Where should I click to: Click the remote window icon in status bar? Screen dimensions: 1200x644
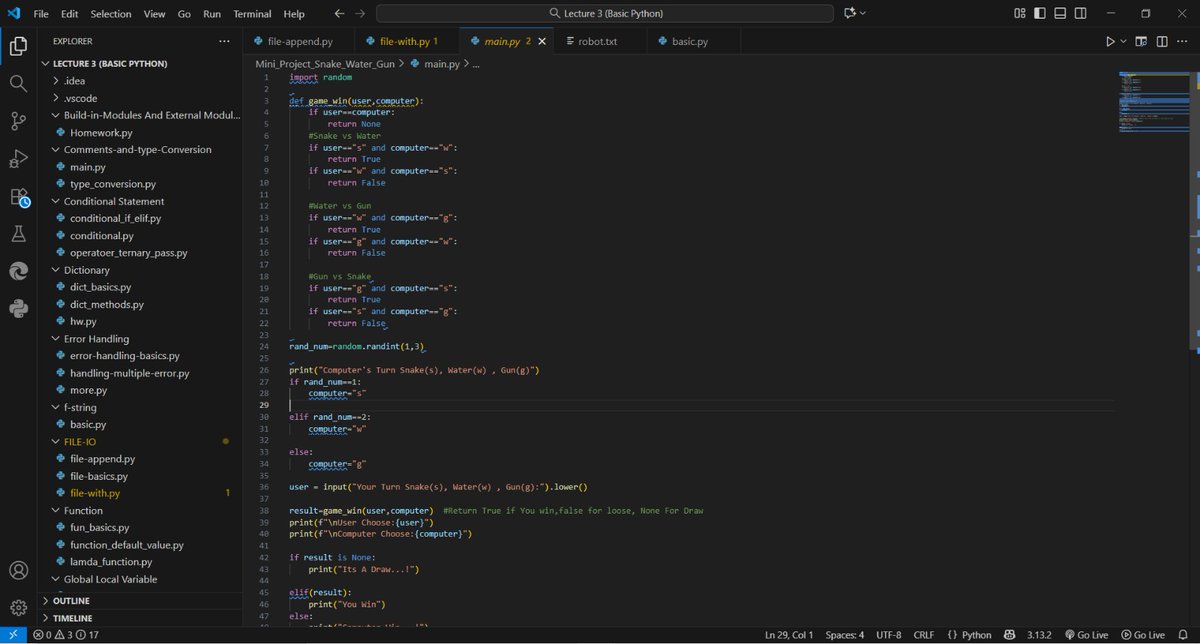pos(13,635)
